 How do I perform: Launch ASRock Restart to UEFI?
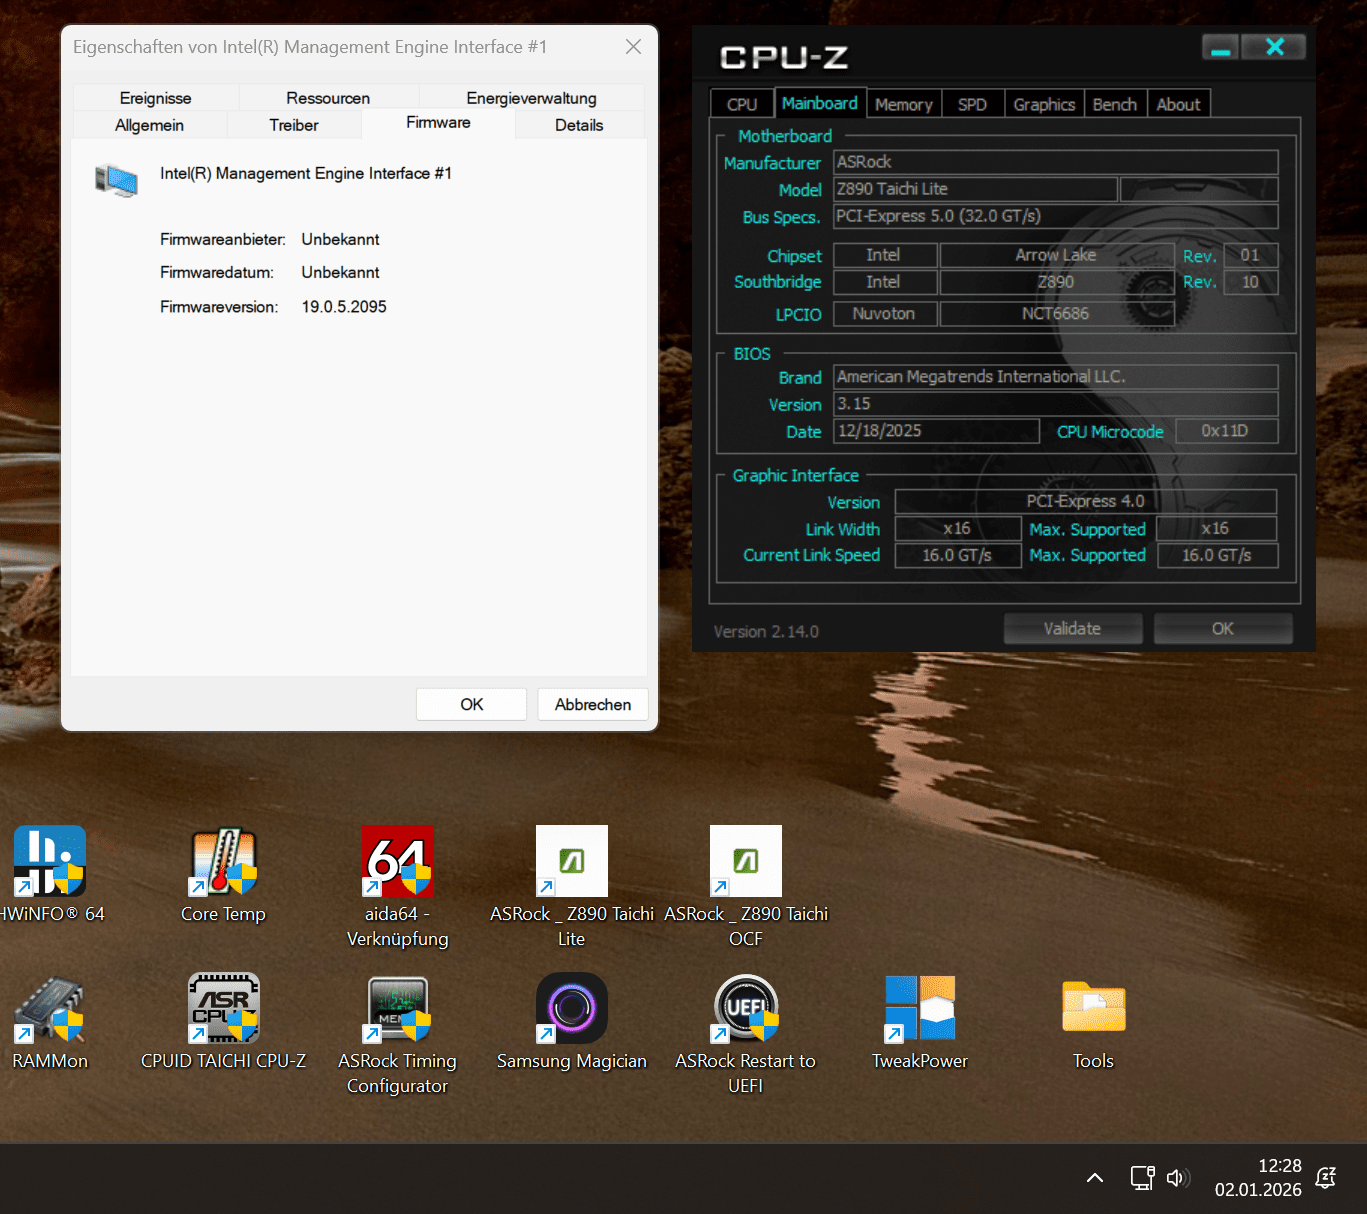(x=746, y=1033)
